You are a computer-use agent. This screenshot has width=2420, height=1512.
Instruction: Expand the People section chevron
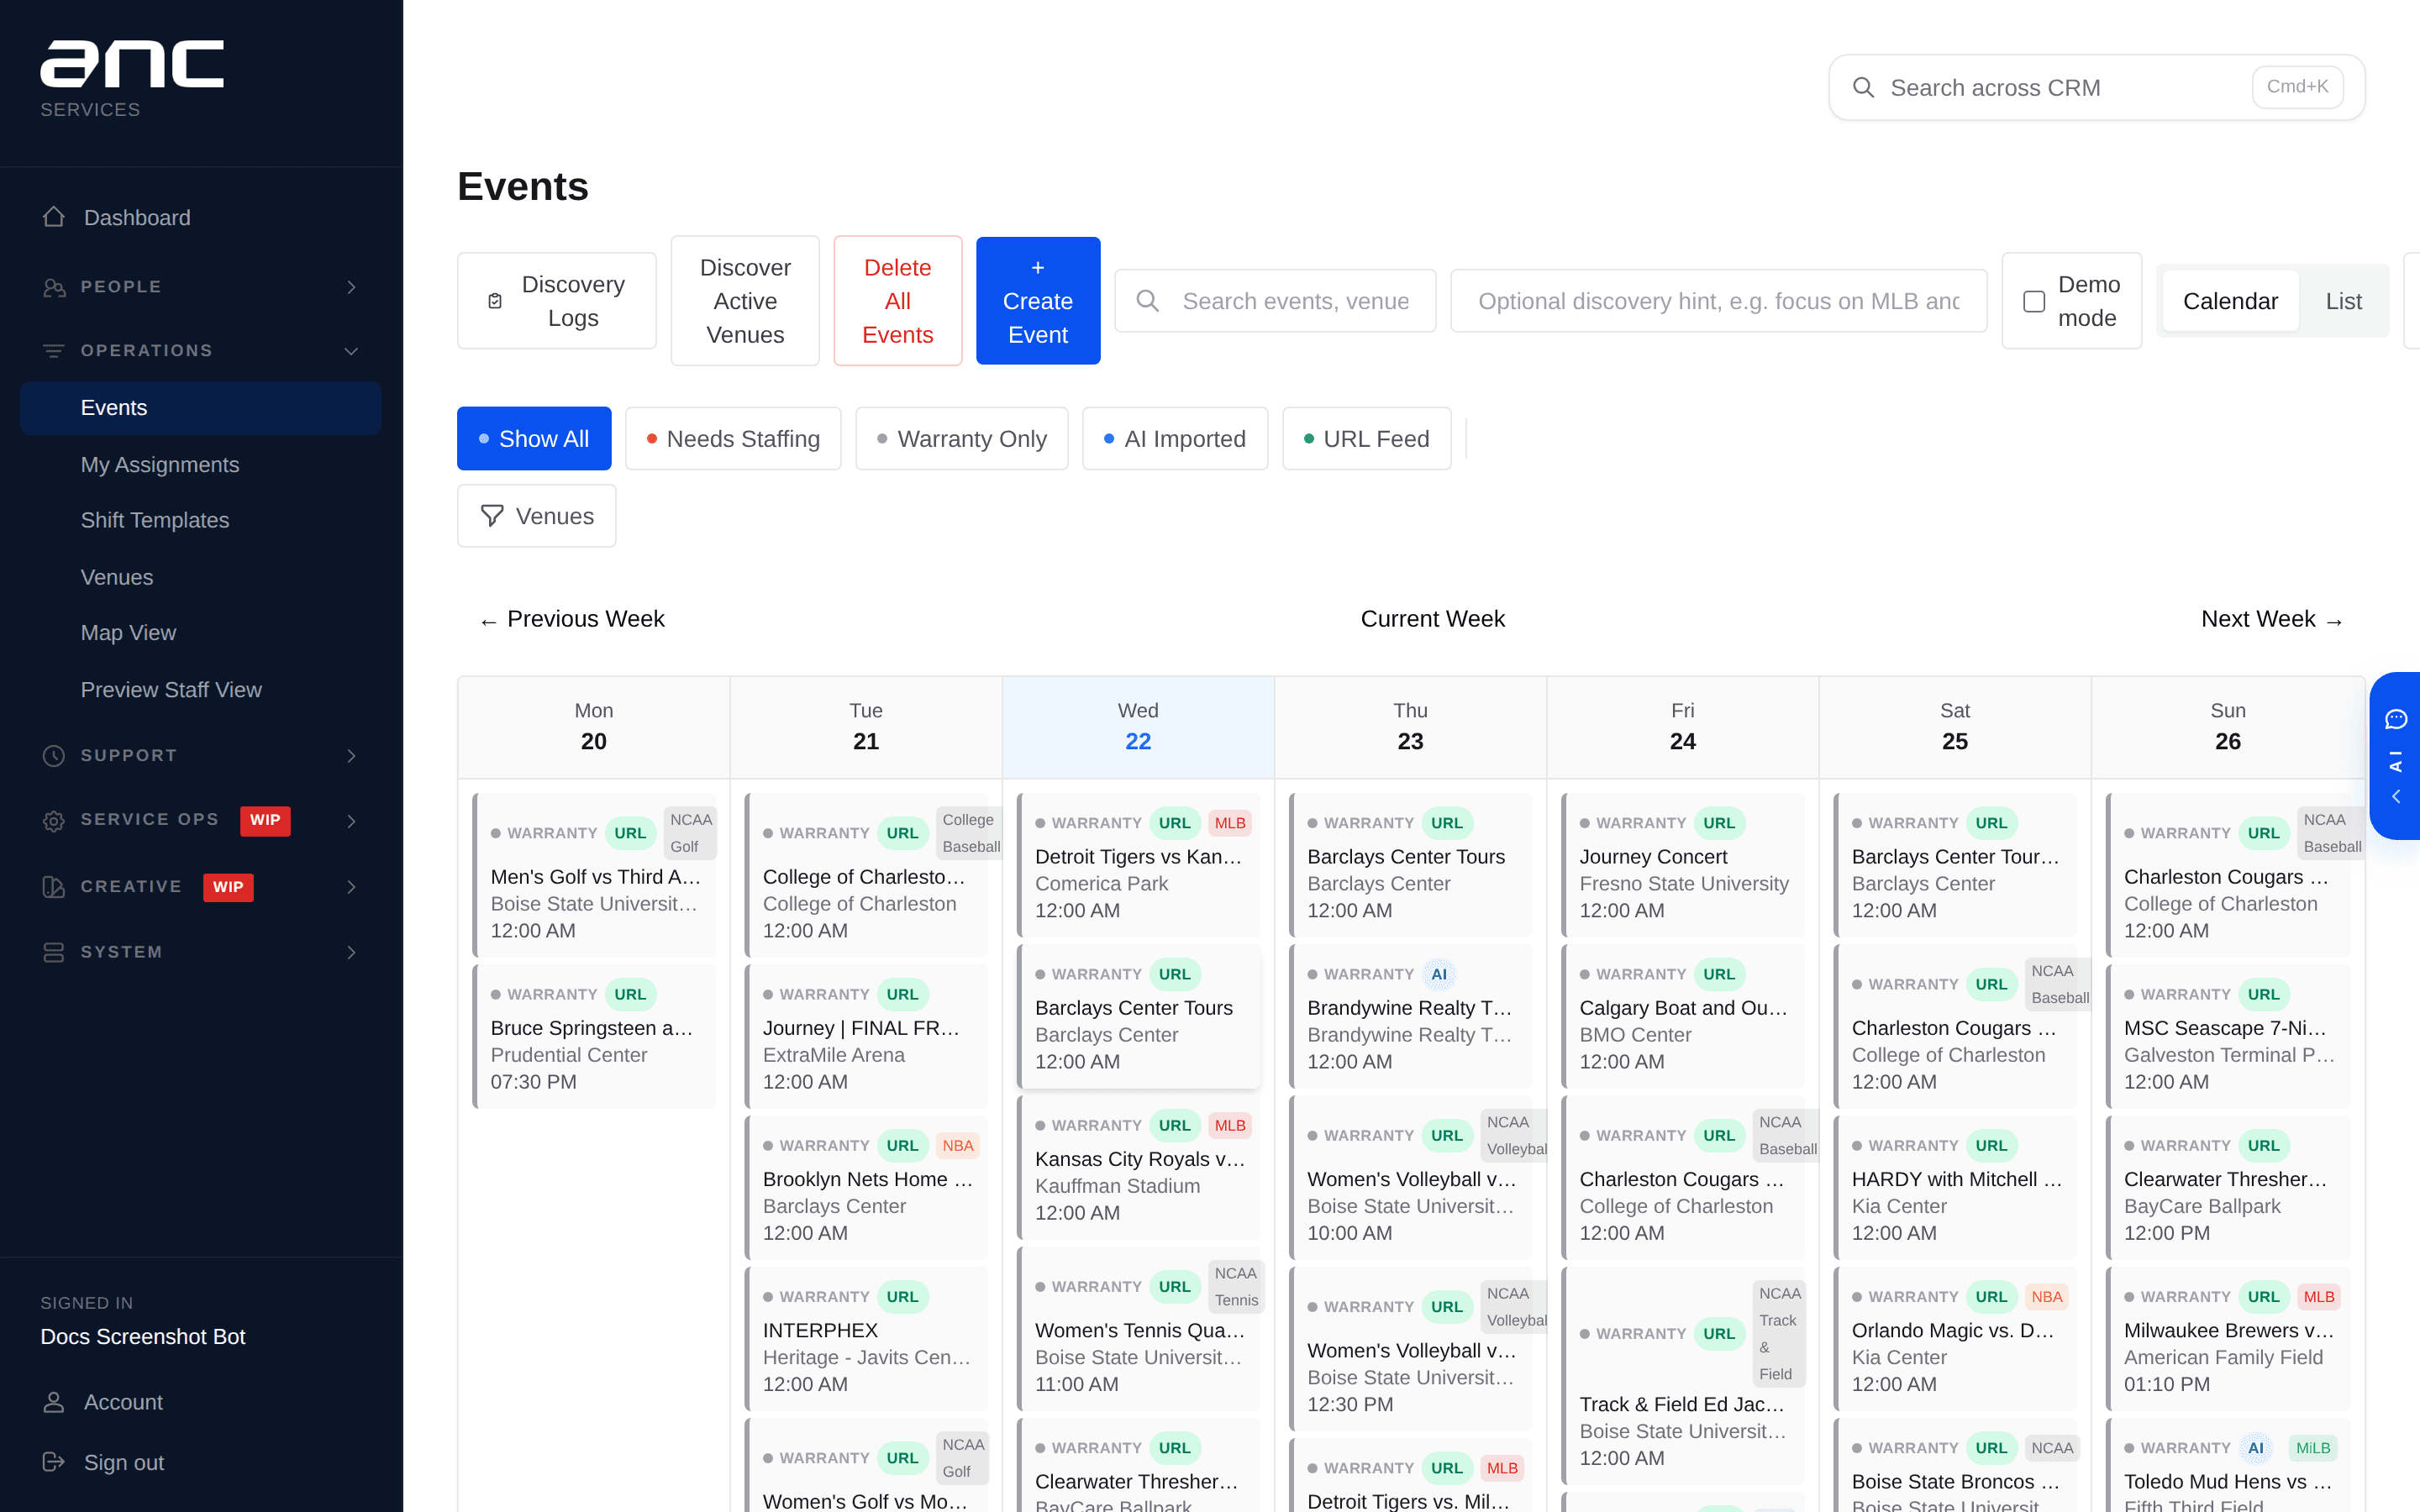click(351, 287)
